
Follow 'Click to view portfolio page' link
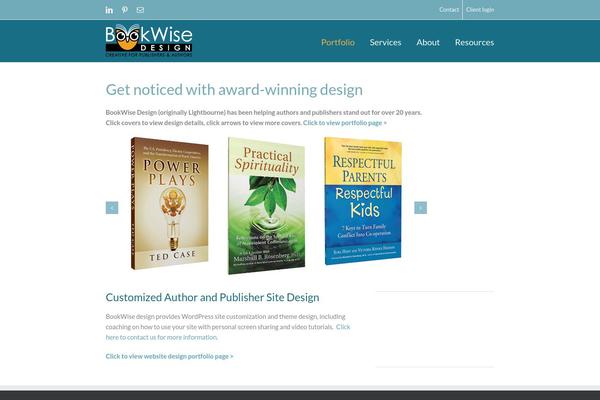(x=345, y=123)
